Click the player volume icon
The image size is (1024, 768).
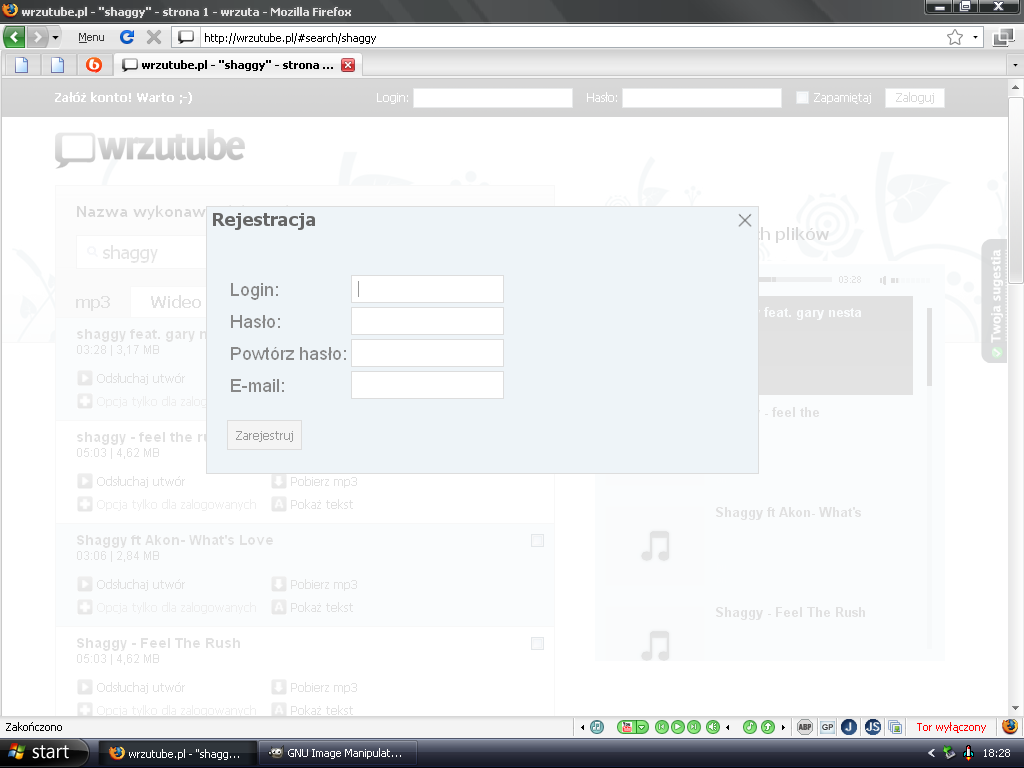click(x=883, y=280)
